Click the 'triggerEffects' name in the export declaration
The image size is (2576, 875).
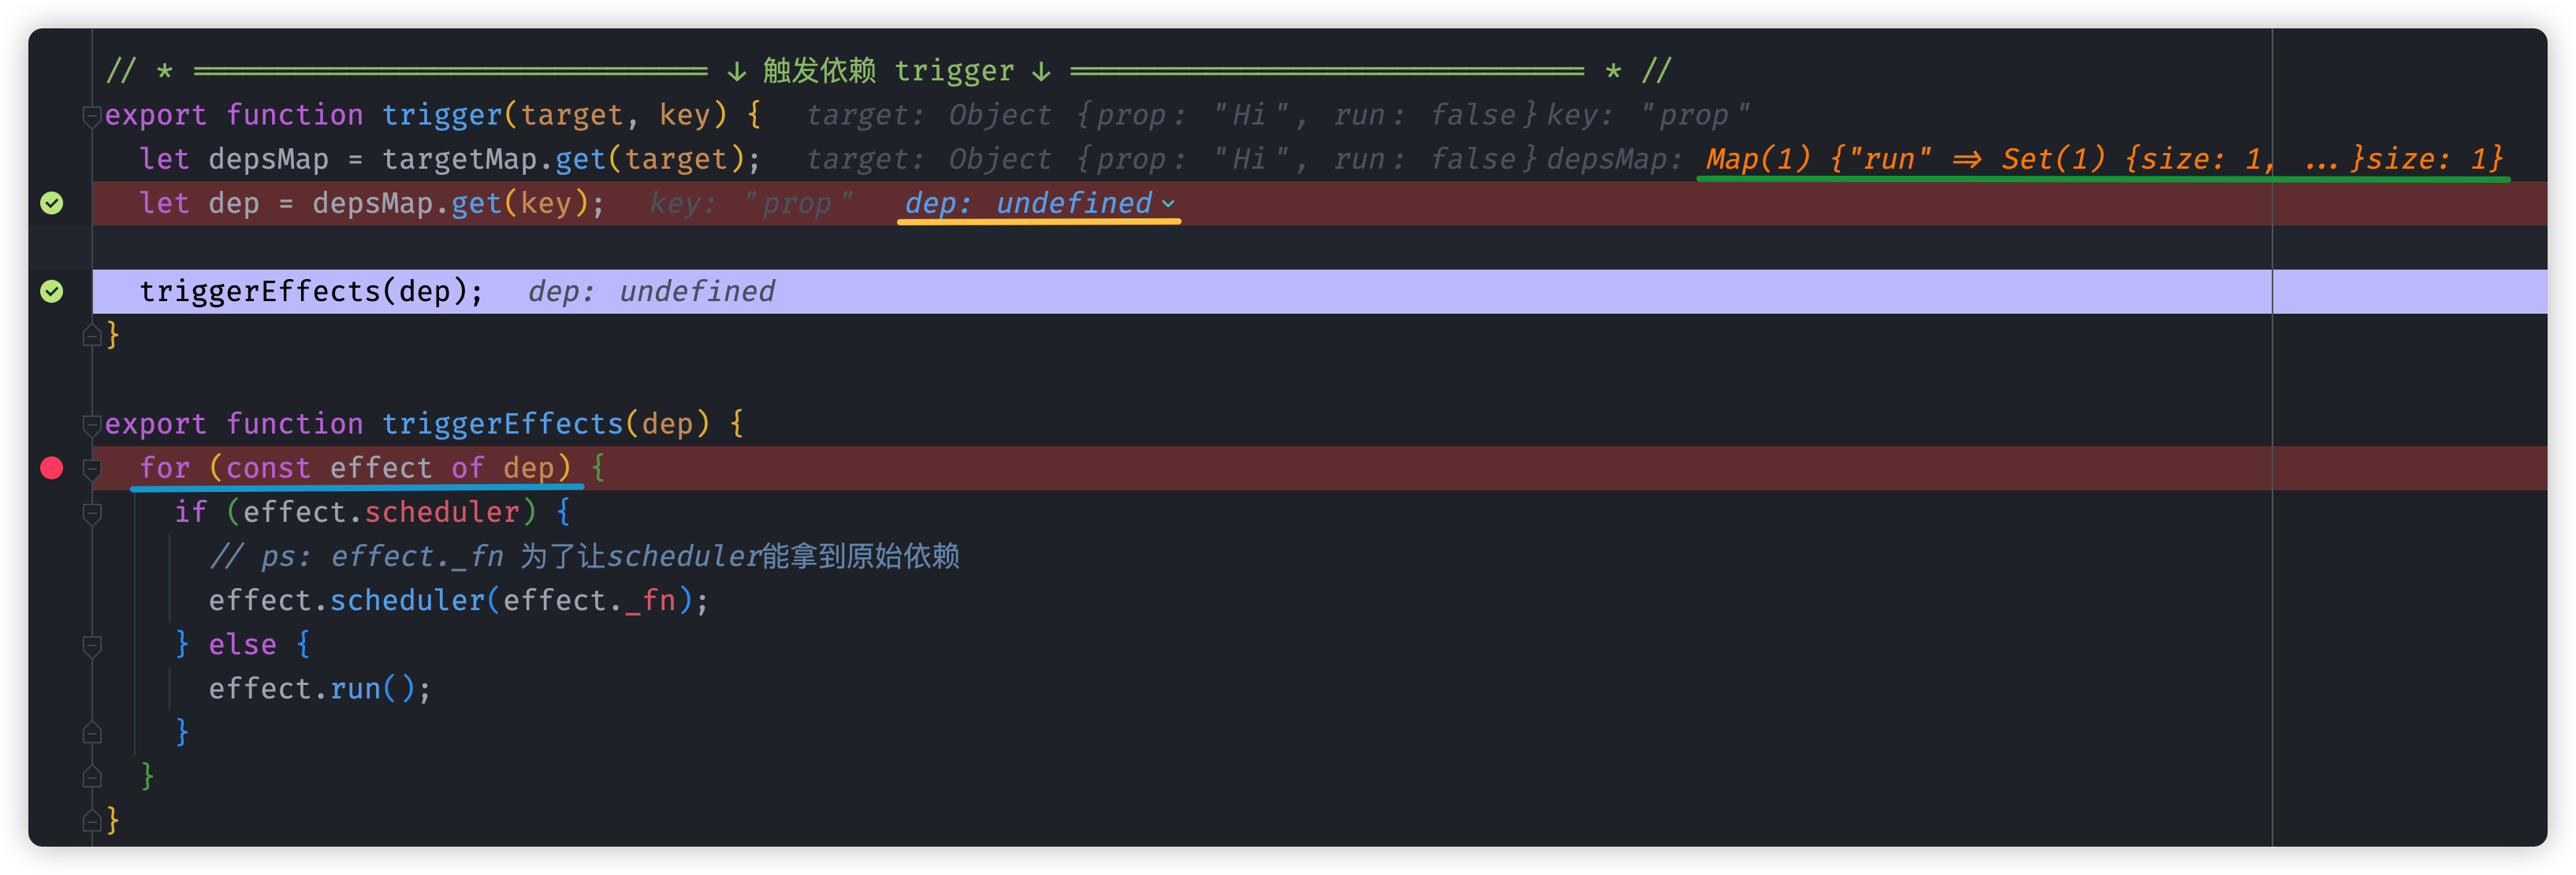[x=503, y=424]
